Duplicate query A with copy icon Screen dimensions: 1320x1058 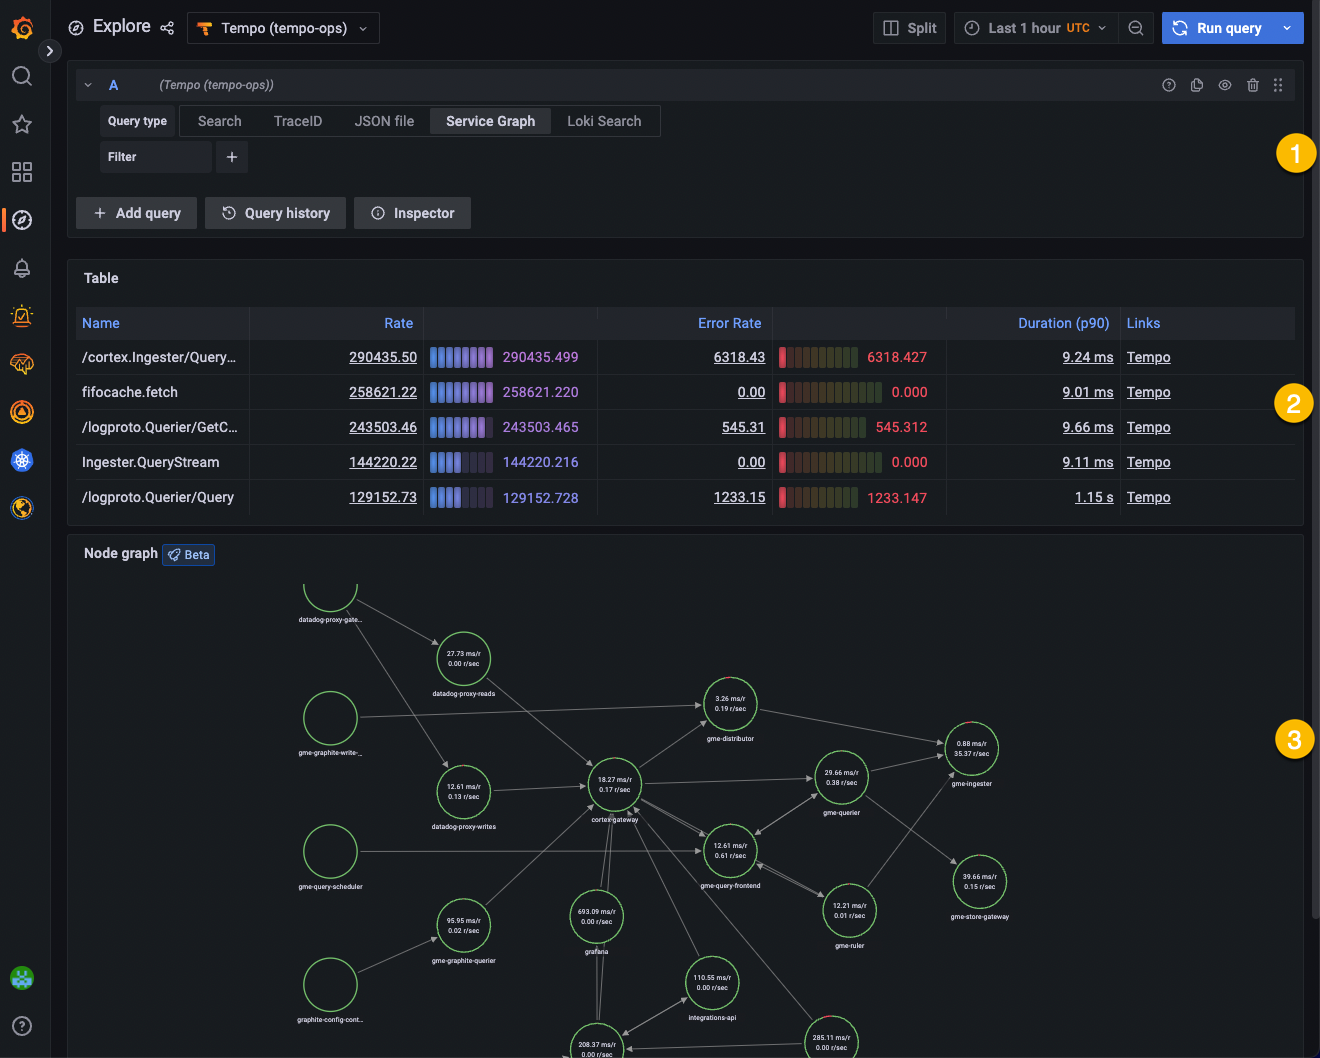point(1197,85)
